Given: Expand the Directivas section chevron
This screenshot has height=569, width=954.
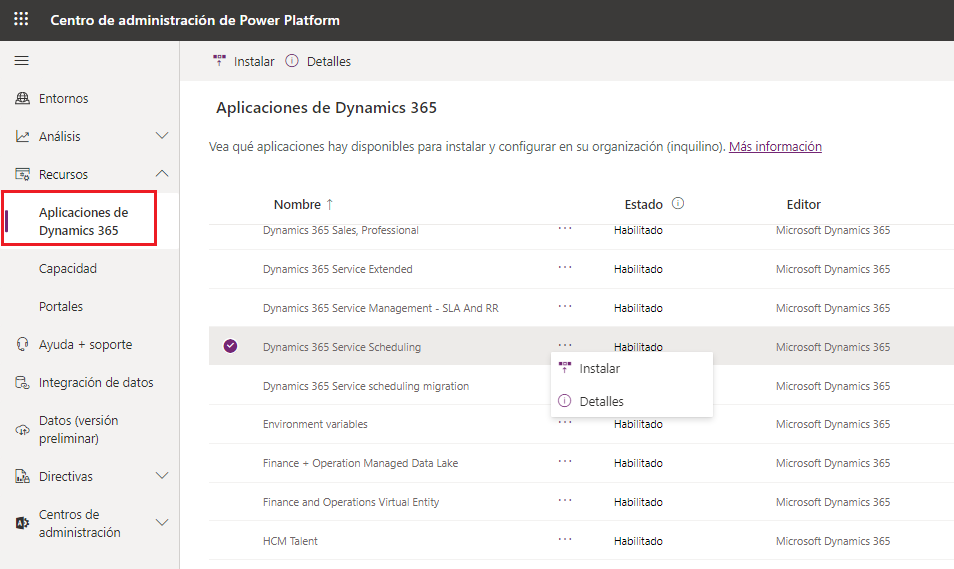Looking at the screenshot, I should click(x=162, y=476).
